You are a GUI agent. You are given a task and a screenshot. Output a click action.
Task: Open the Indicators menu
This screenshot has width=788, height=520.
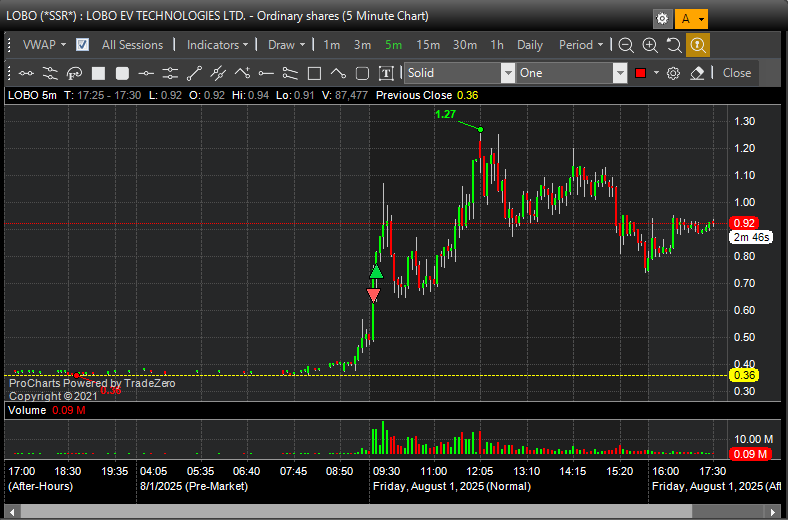217,45
